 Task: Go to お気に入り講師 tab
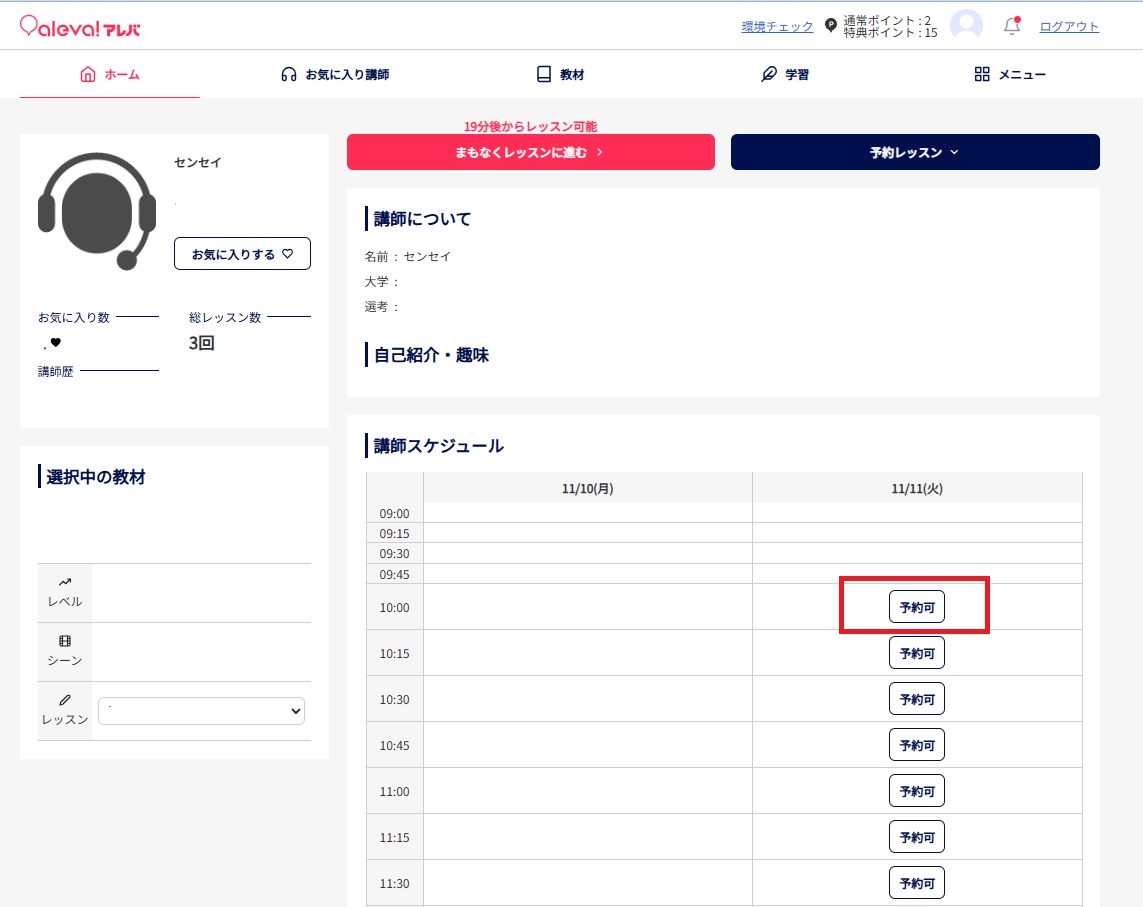click(x=335, y=74)
